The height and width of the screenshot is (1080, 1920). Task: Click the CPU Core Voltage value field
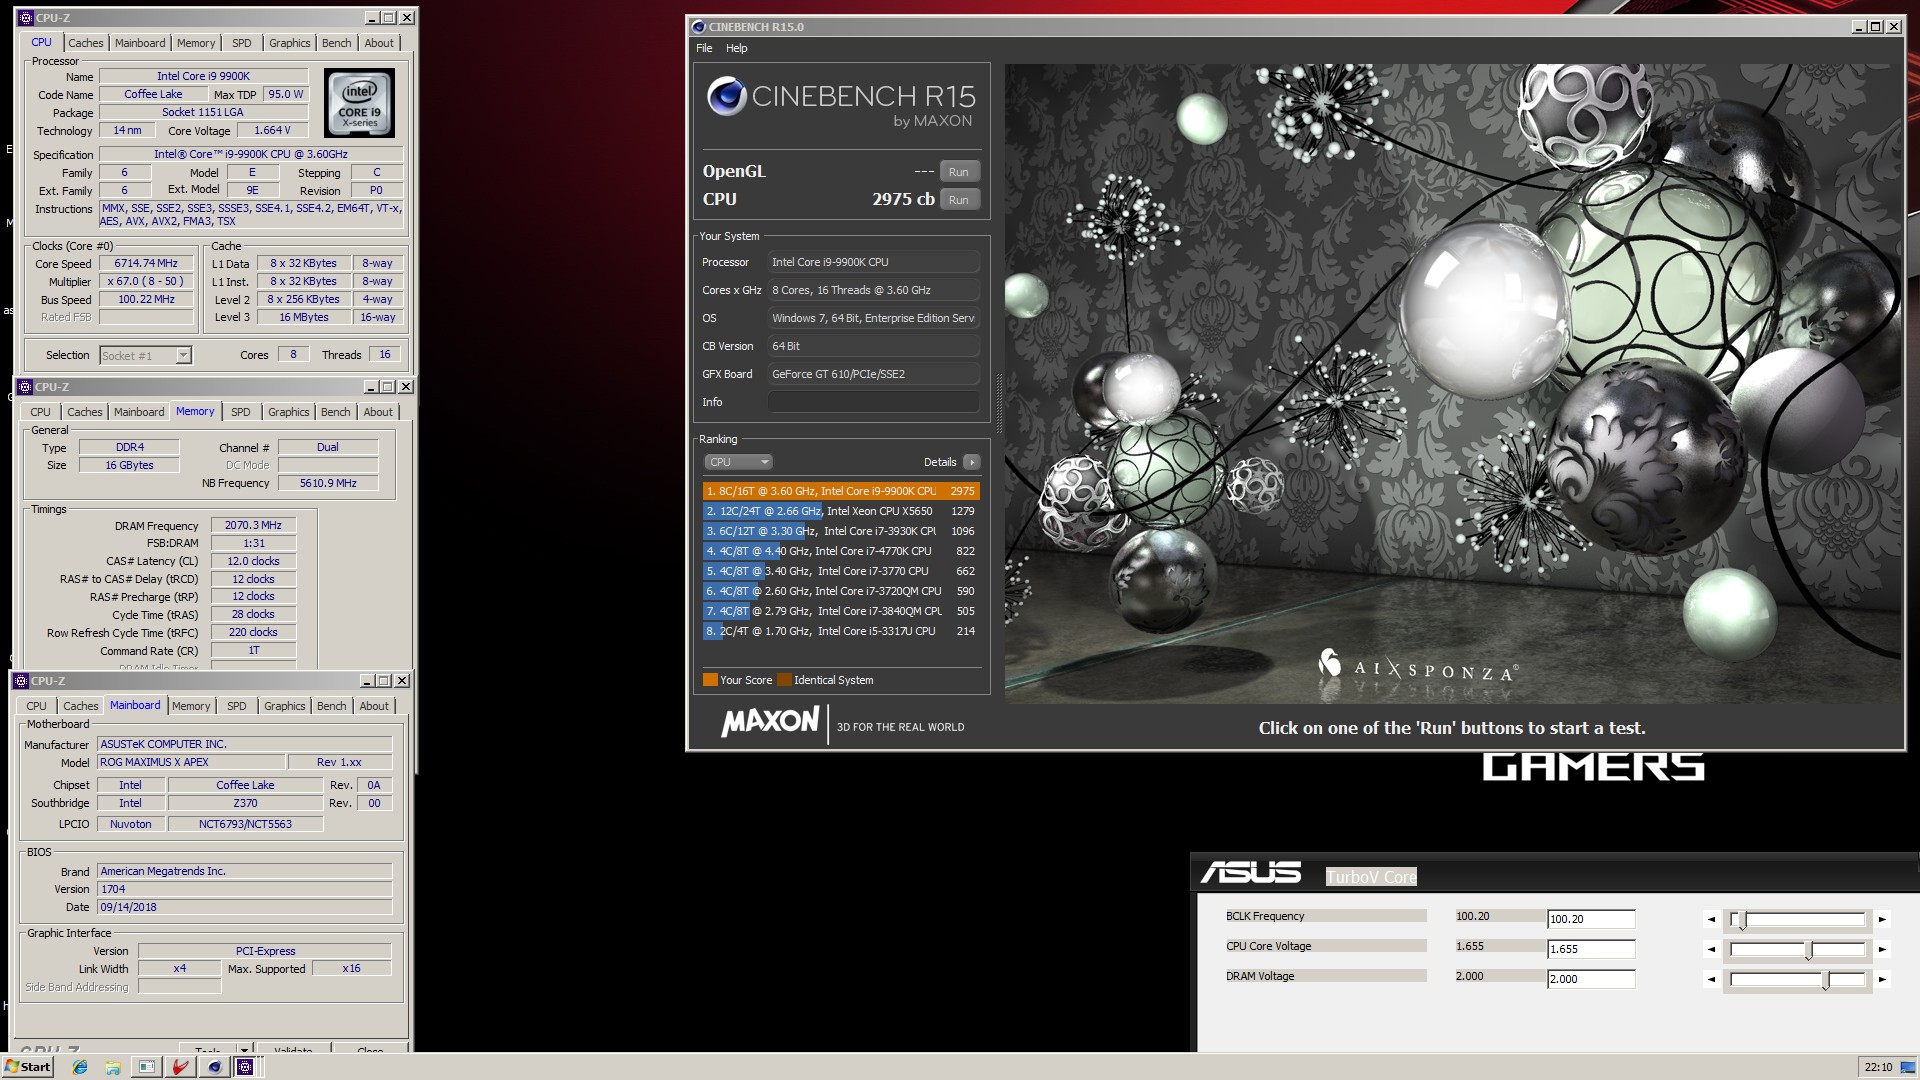pos(1591,949)
